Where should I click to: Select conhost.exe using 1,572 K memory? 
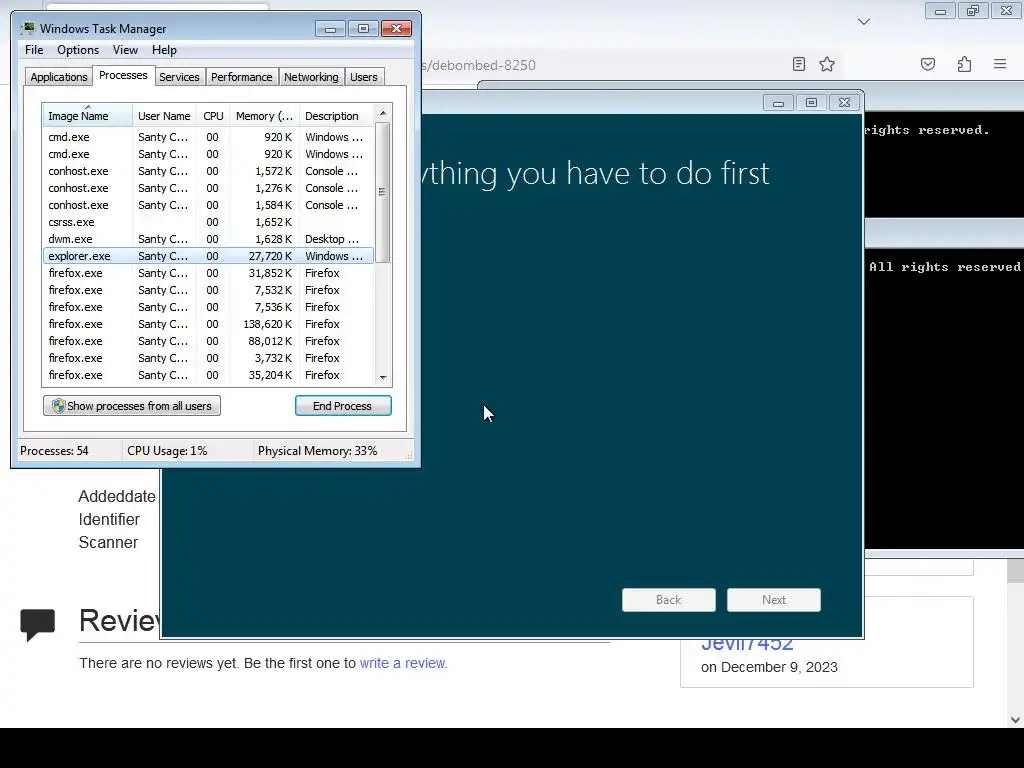coord(208,171)
